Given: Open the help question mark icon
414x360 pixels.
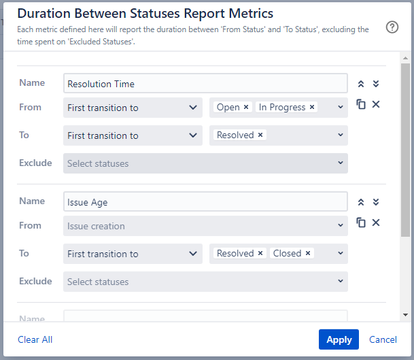Looking at the screenshot, I should [392, 27].
